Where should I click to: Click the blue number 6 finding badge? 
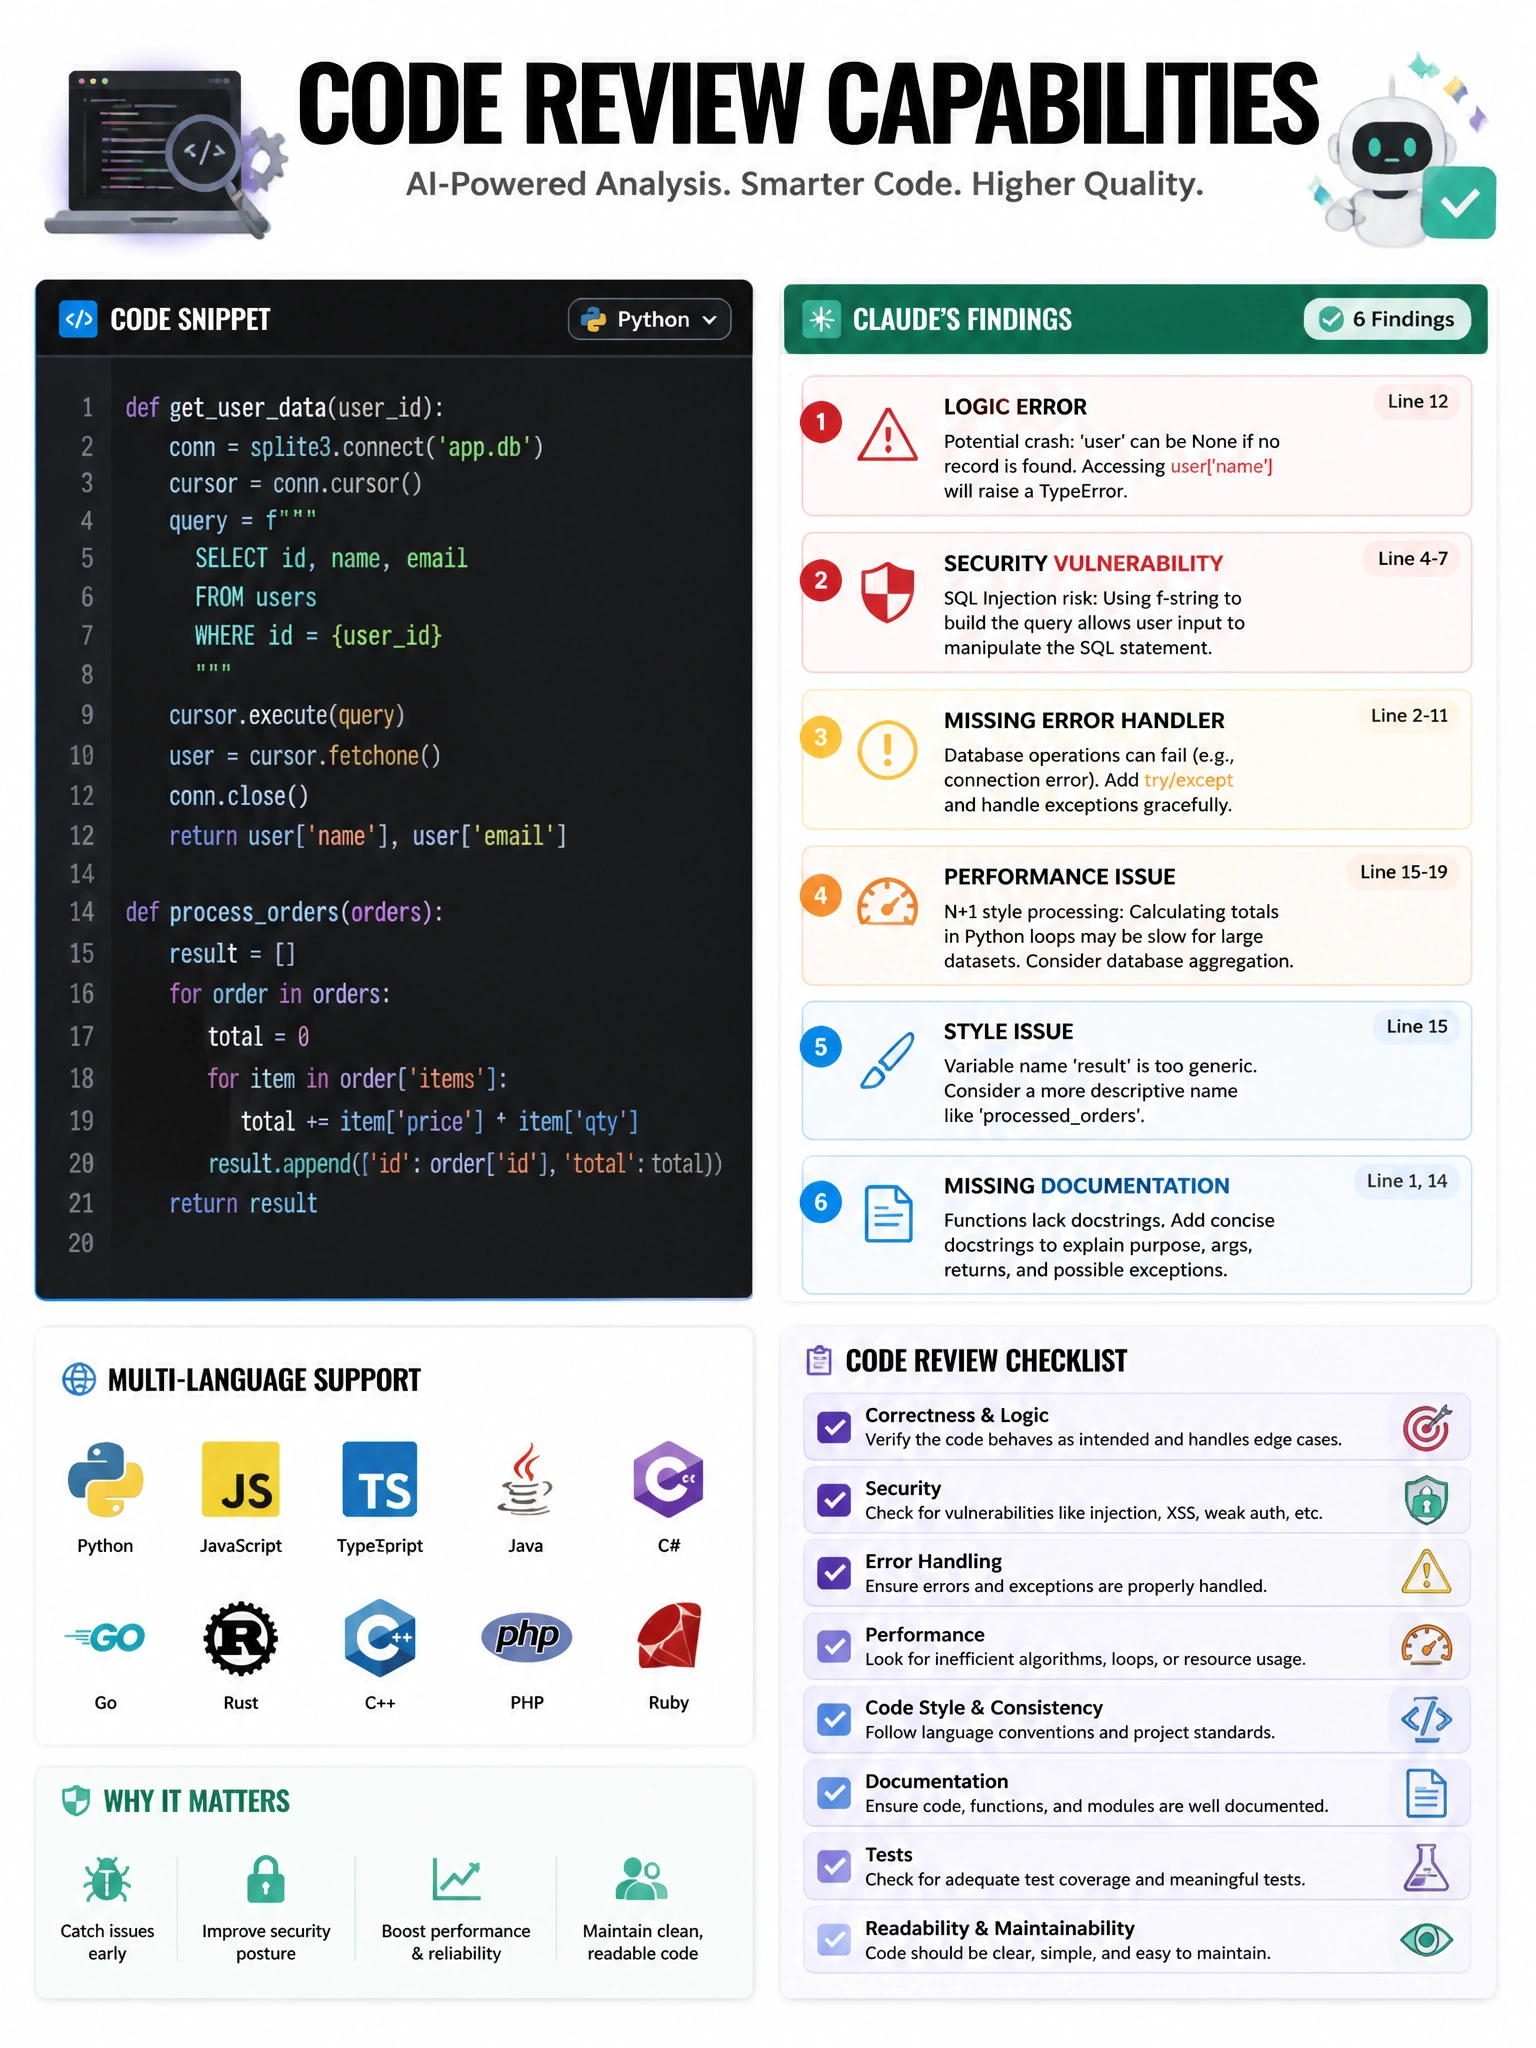coord(821,1202)
